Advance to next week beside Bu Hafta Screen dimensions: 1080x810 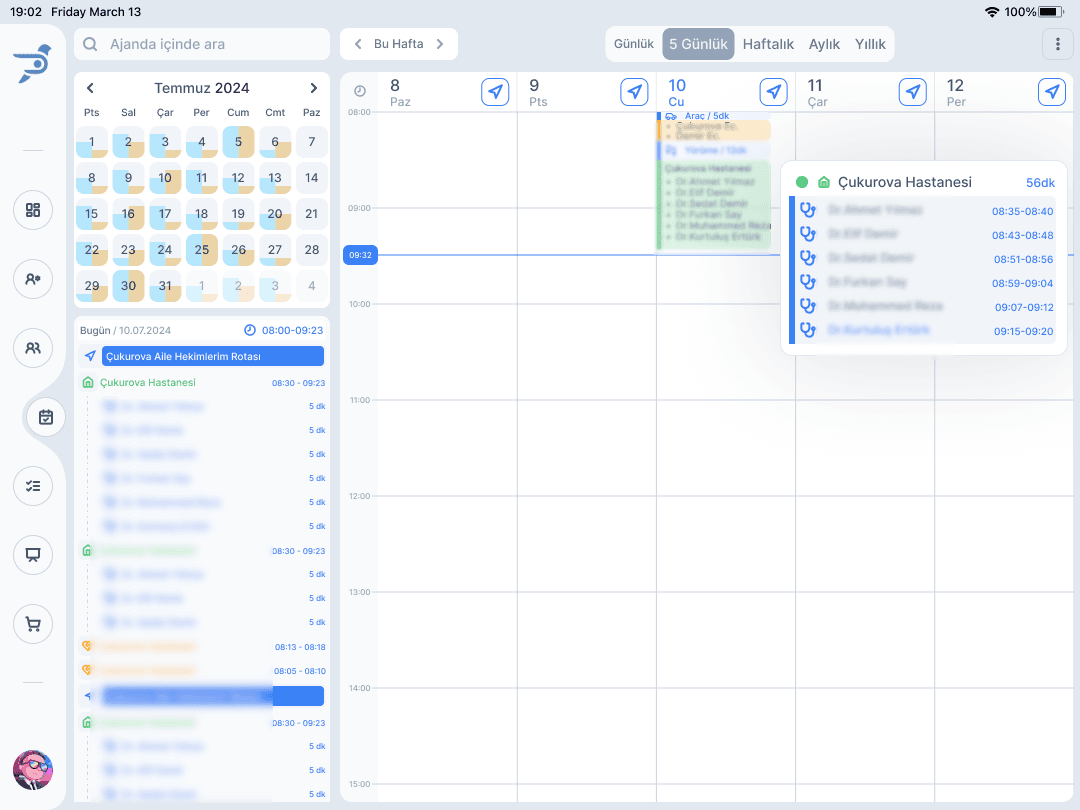coord(439,44)
